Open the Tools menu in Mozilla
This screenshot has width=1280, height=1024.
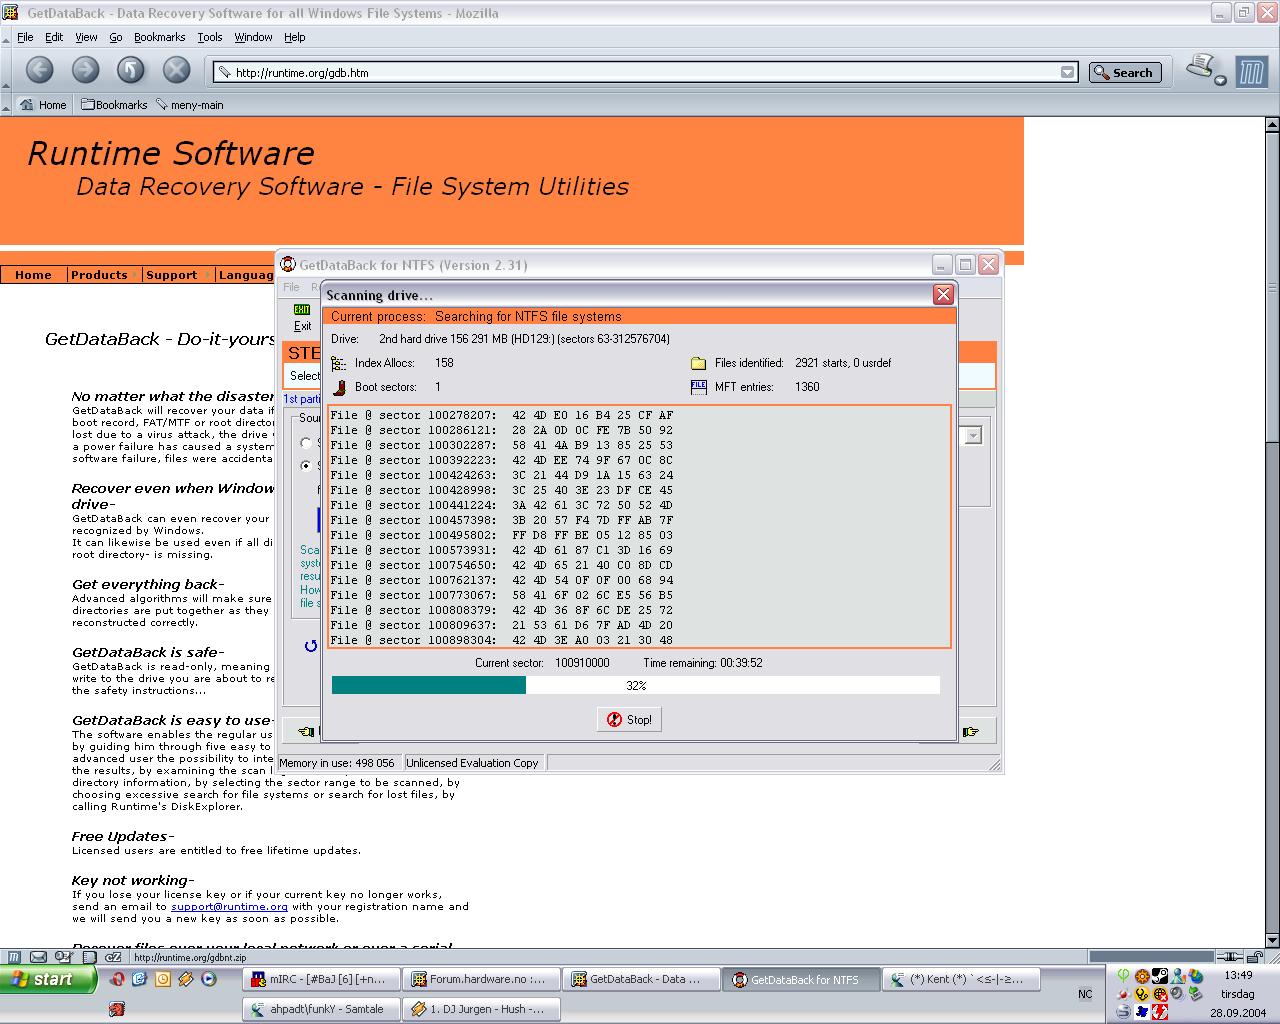[x=210, y=37]
